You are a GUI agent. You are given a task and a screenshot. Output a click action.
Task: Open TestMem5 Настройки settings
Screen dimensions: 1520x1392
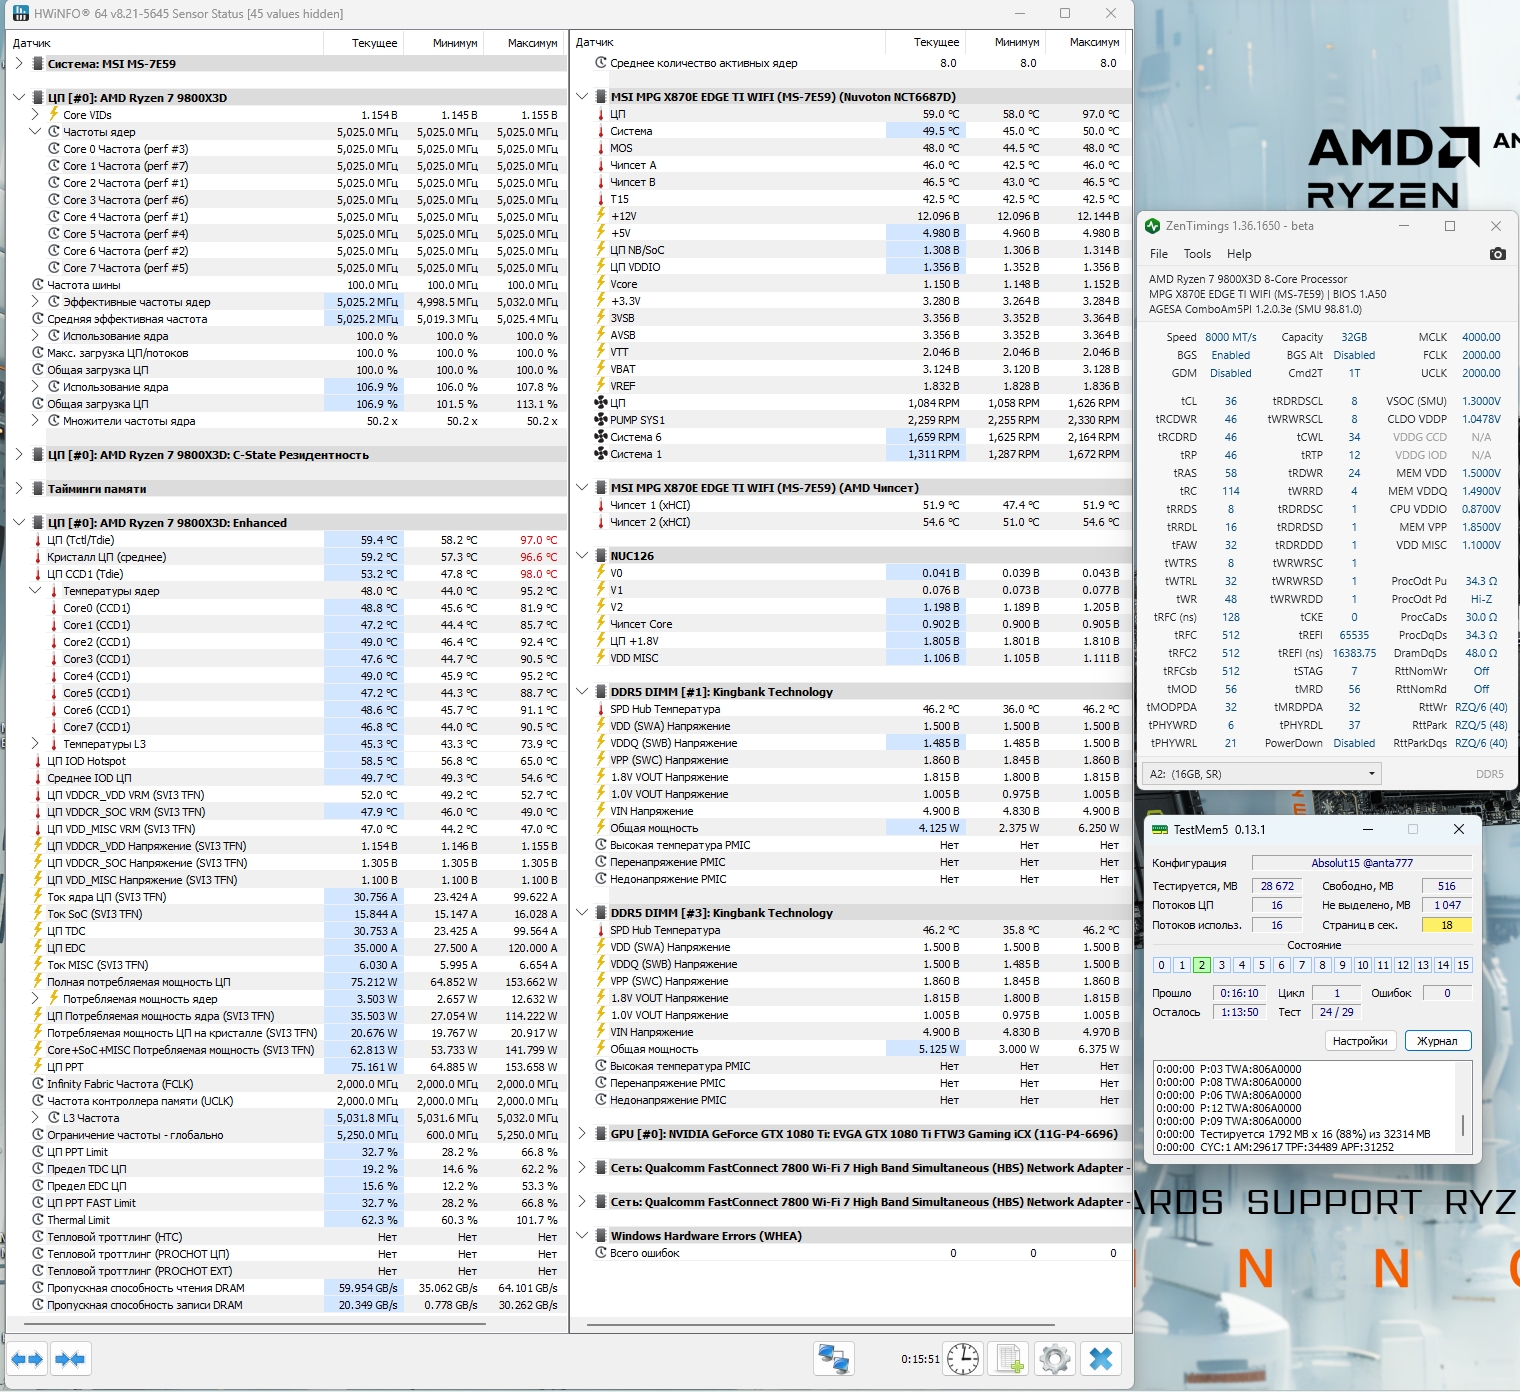(1360, 1041)
